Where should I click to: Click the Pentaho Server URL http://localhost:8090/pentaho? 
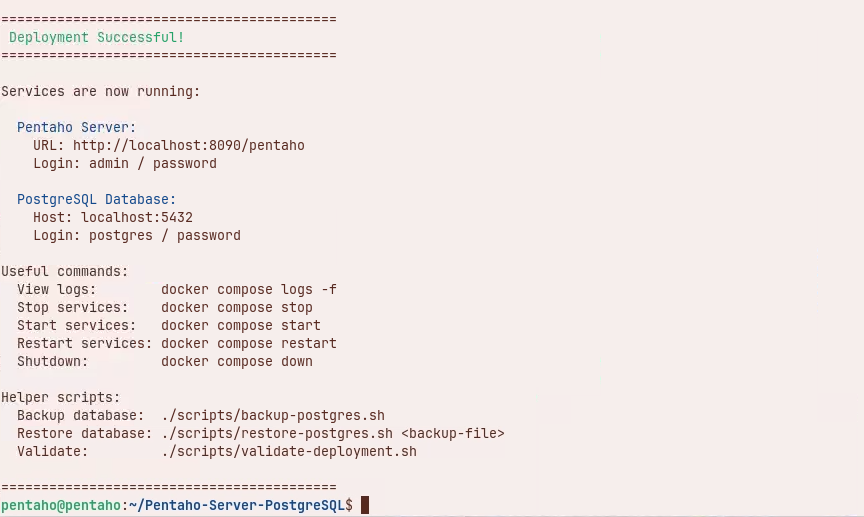[x=188, y=146]
